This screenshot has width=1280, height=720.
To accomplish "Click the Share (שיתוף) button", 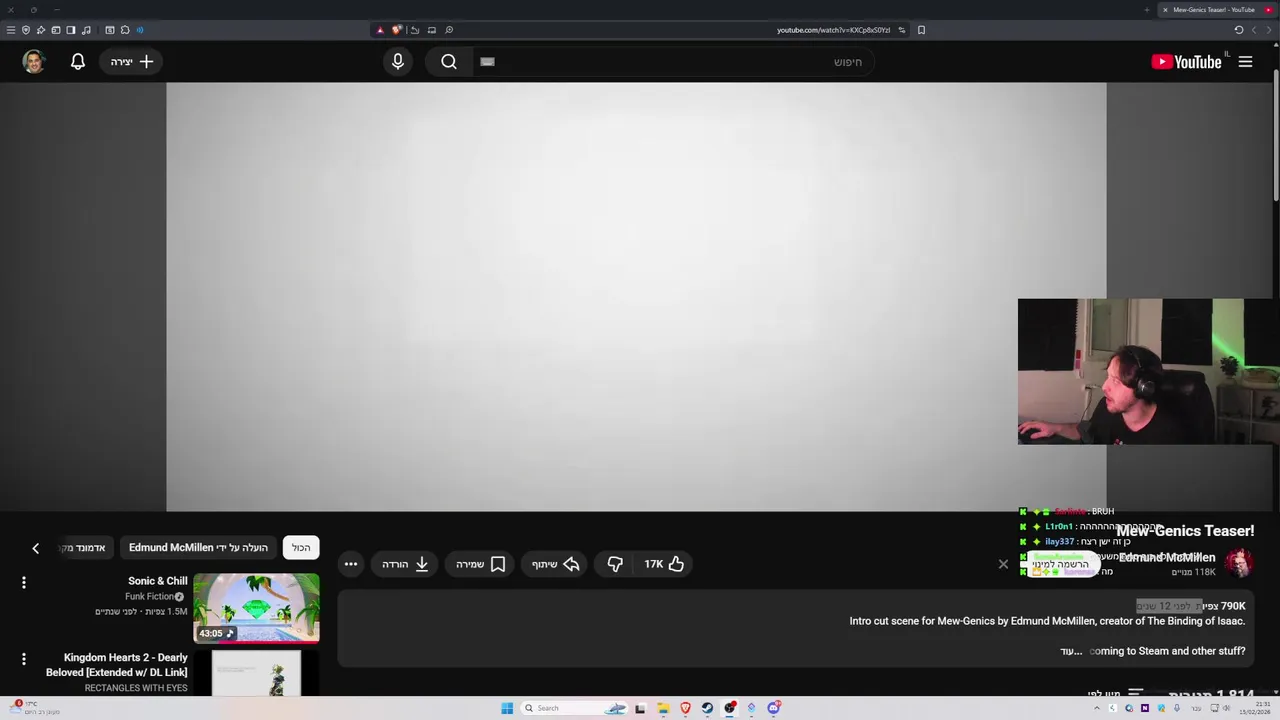I will 556,564.
